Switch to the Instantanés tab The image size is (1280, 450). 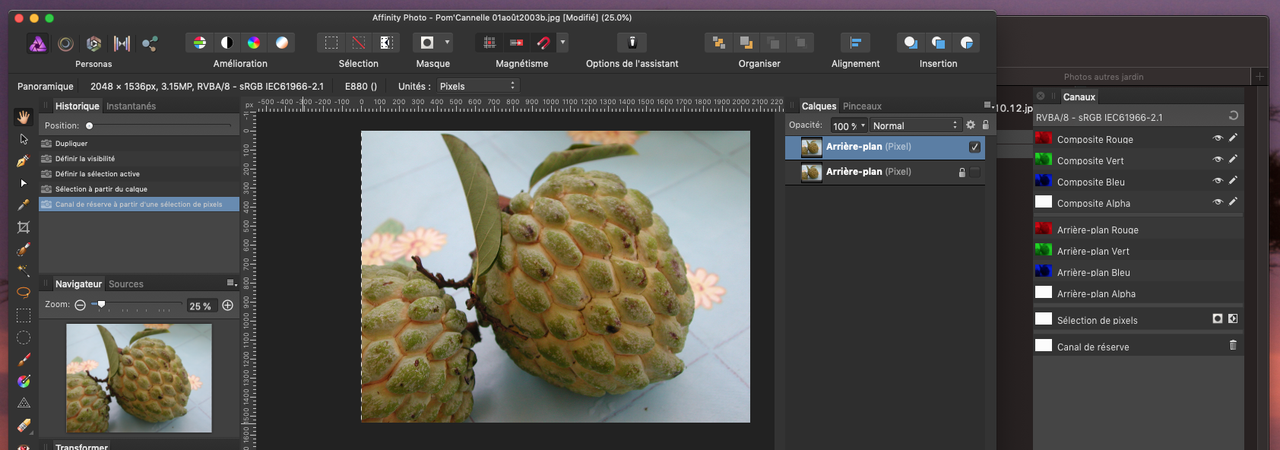pyautogui.click(x=131, y=106)
